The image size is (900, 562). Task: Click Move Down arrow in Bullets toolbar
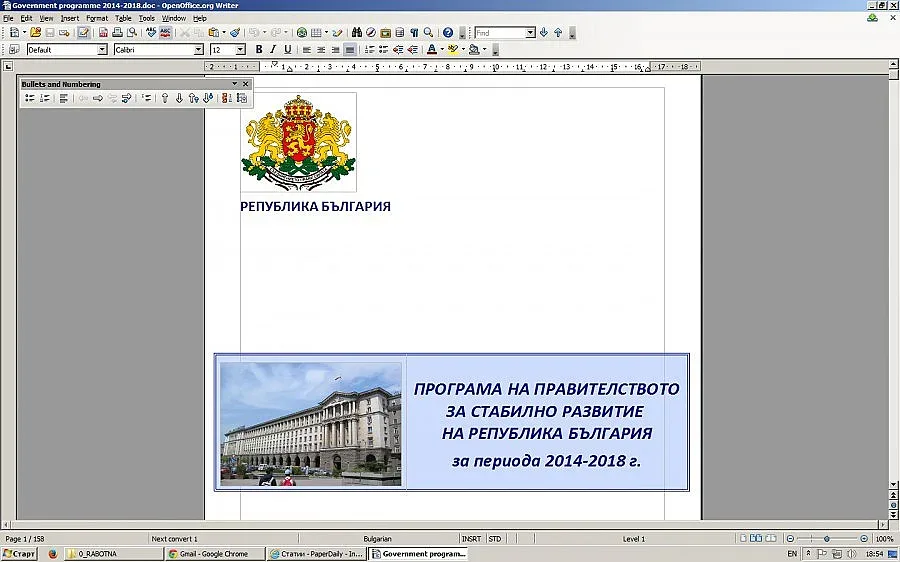click(179, 98)
